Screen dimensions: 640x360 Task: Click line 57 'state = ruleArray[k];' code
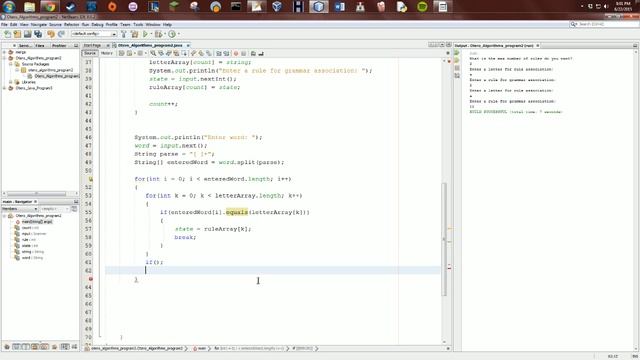tap(213, 229)
